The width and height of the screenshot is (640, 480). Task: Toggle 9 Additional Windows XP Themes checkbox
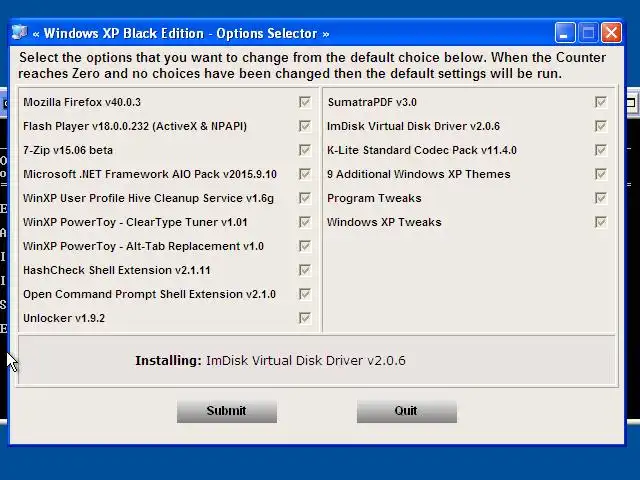600,174
